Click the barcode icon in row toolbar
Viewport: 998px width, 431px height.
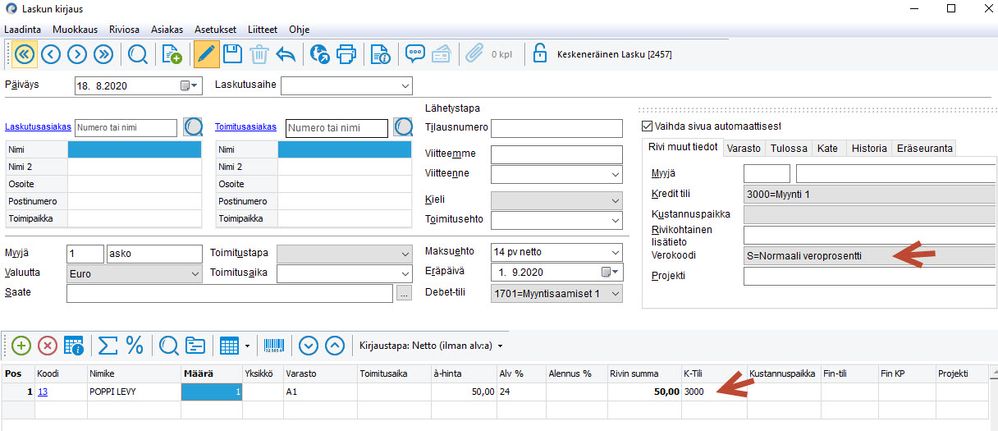coord(274,346)
